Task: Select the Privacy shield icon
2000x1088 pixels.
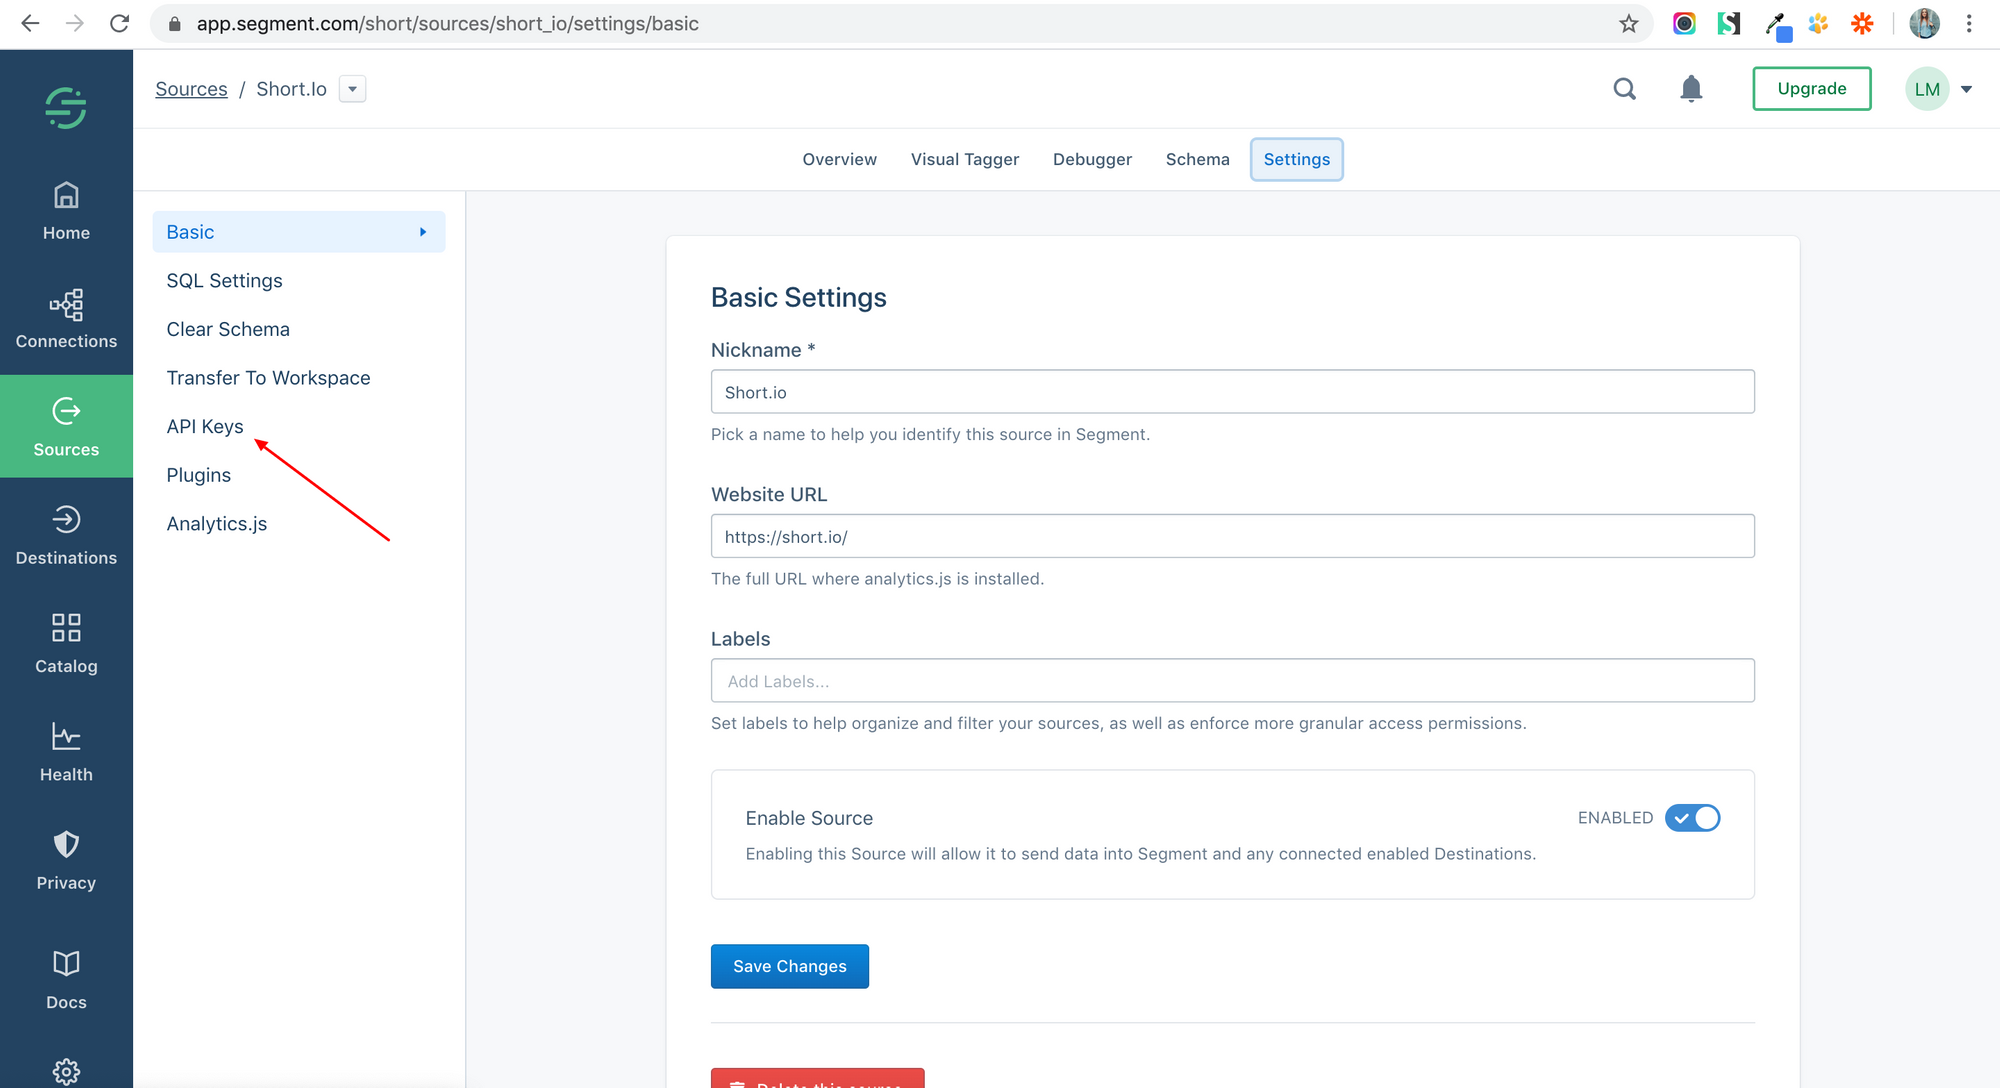Action: pos(65,857)
